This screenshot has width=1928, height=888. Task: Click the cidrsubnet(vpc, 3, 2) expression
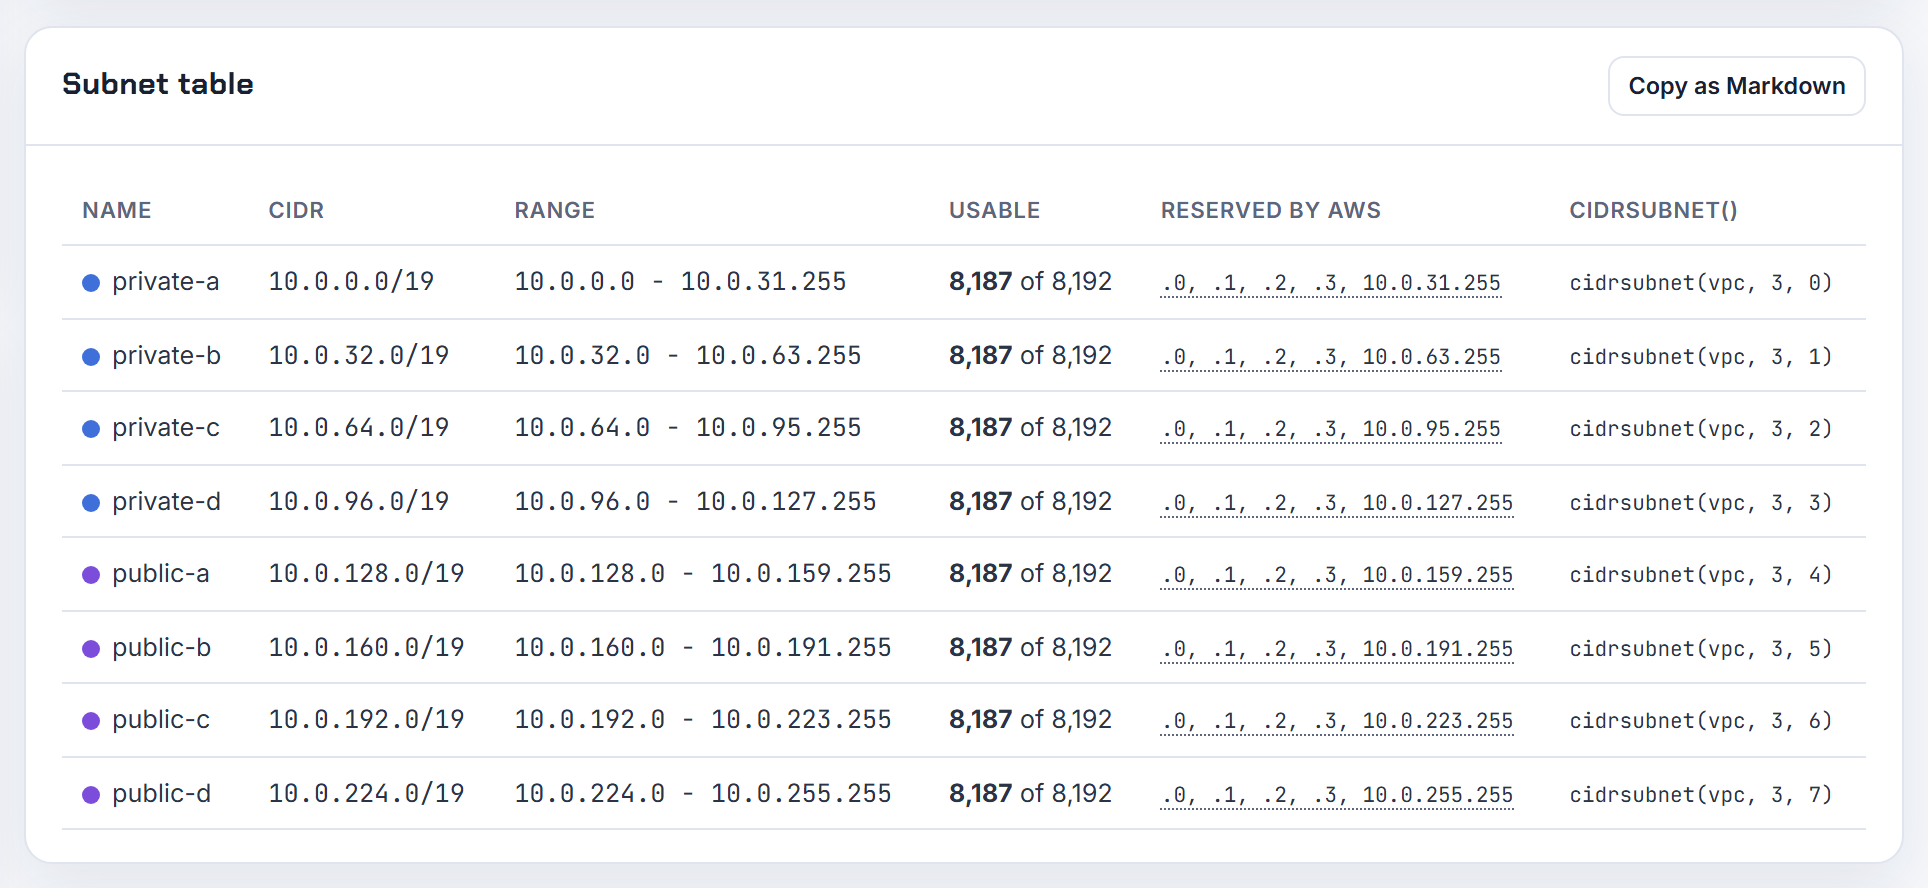[1700, 429]
